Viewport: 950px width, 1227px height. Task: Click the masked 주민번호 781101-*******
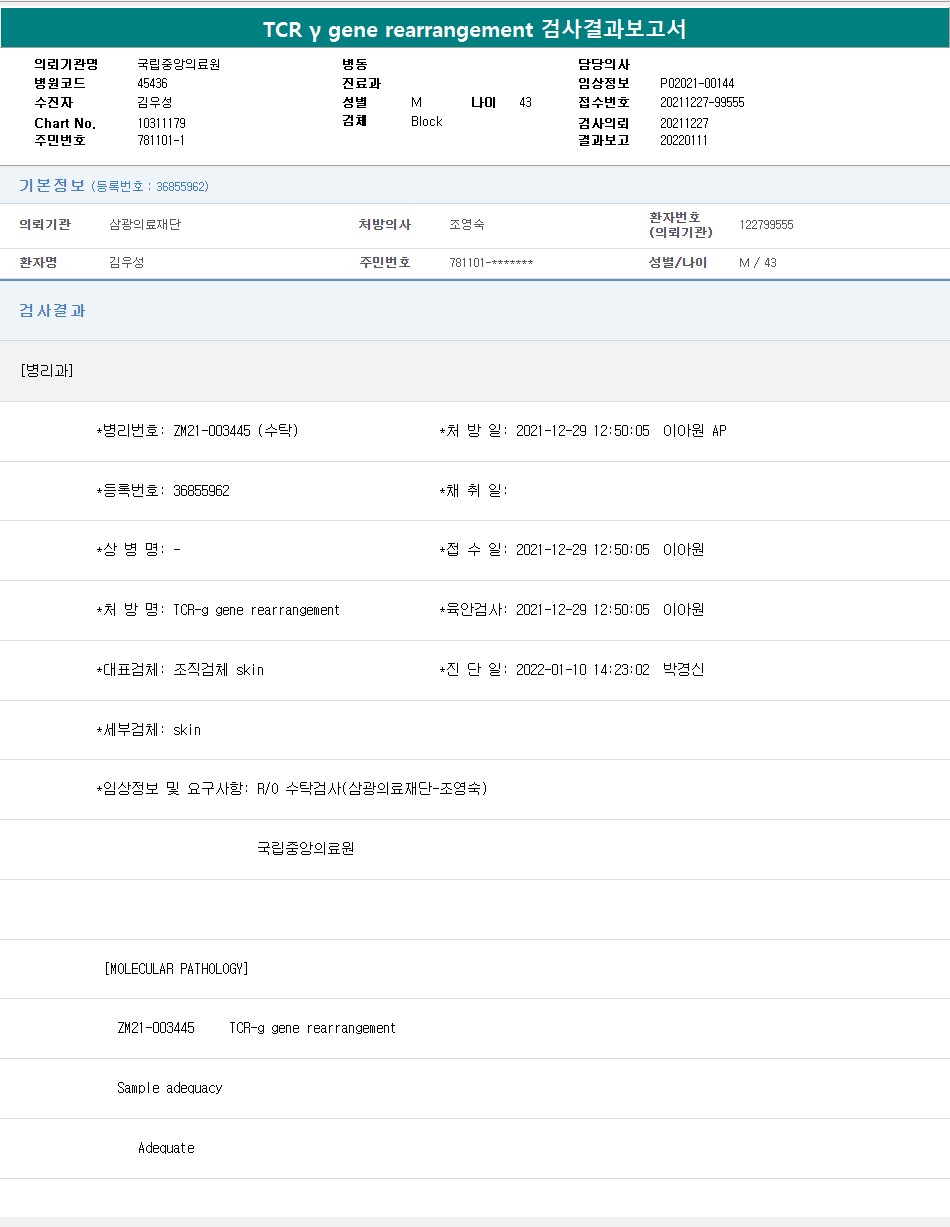click(x=491, y=263)
